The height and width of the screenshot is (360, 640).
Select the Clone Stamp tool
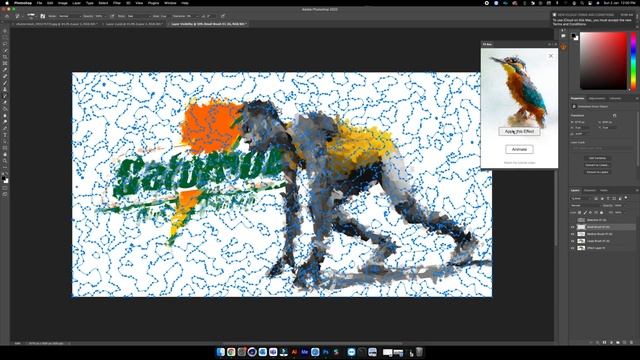pos(5,89)
